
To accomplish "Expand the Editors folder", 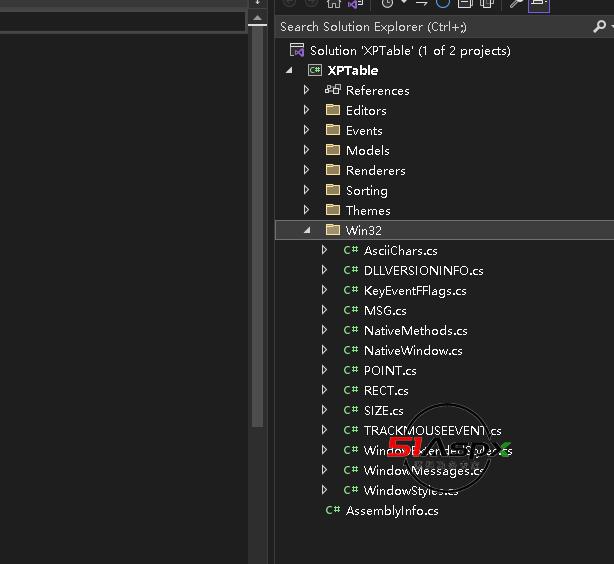I will (x=307, y=110).
